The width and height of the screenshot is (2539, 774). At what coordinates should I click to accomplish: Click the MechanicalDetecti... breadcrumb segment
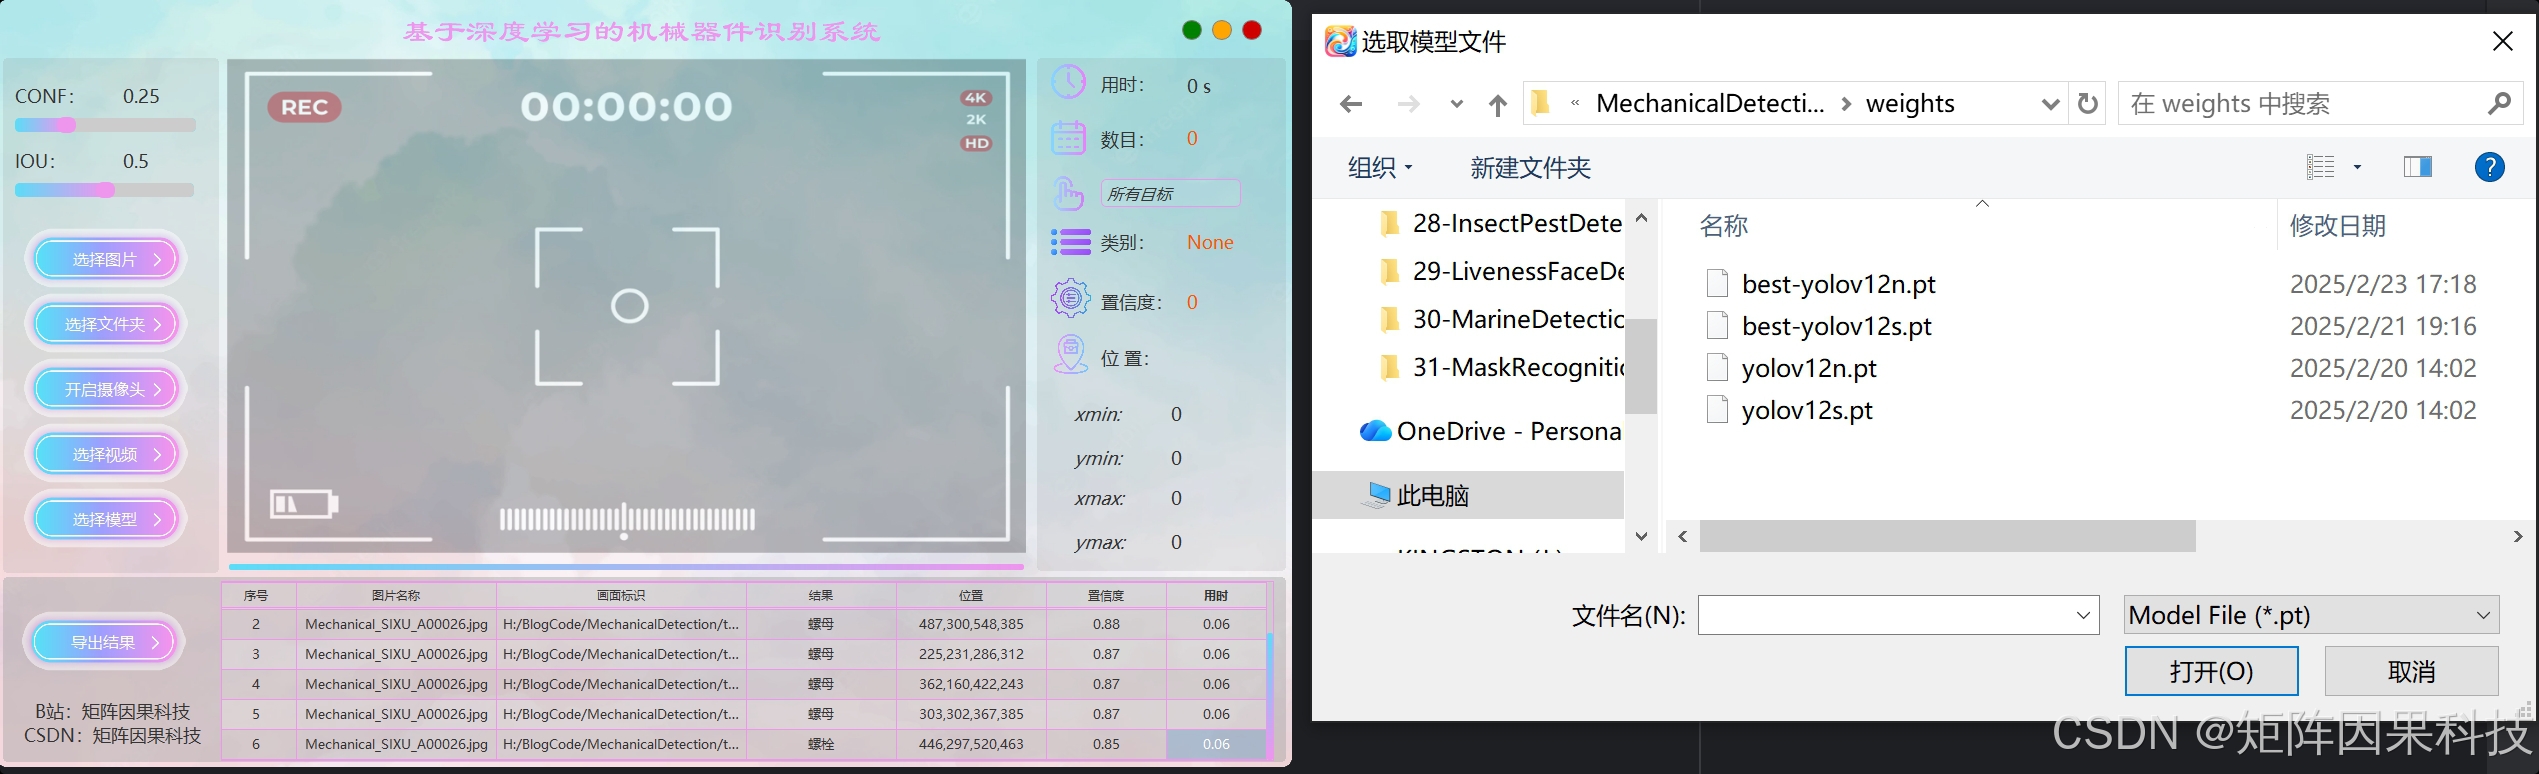[1709, 103]
